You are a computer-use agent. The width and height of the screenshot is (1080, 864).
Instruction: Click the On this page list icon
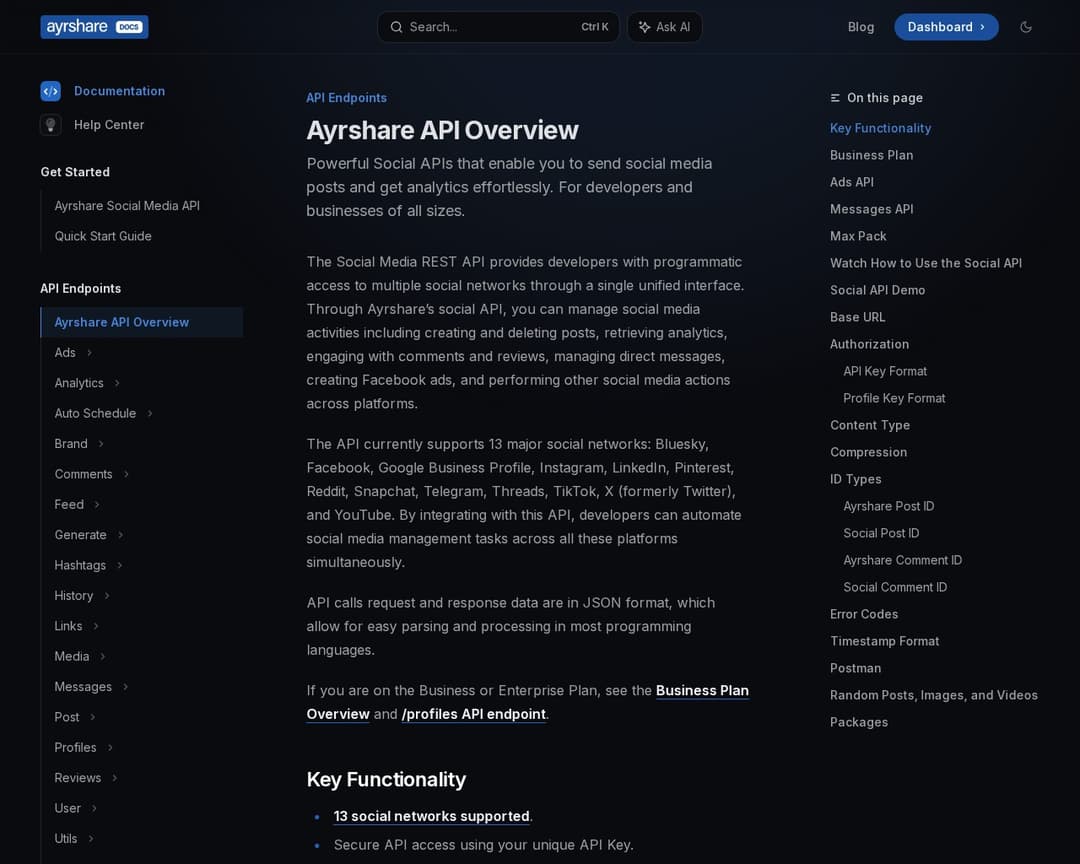(x=835, y=98)
